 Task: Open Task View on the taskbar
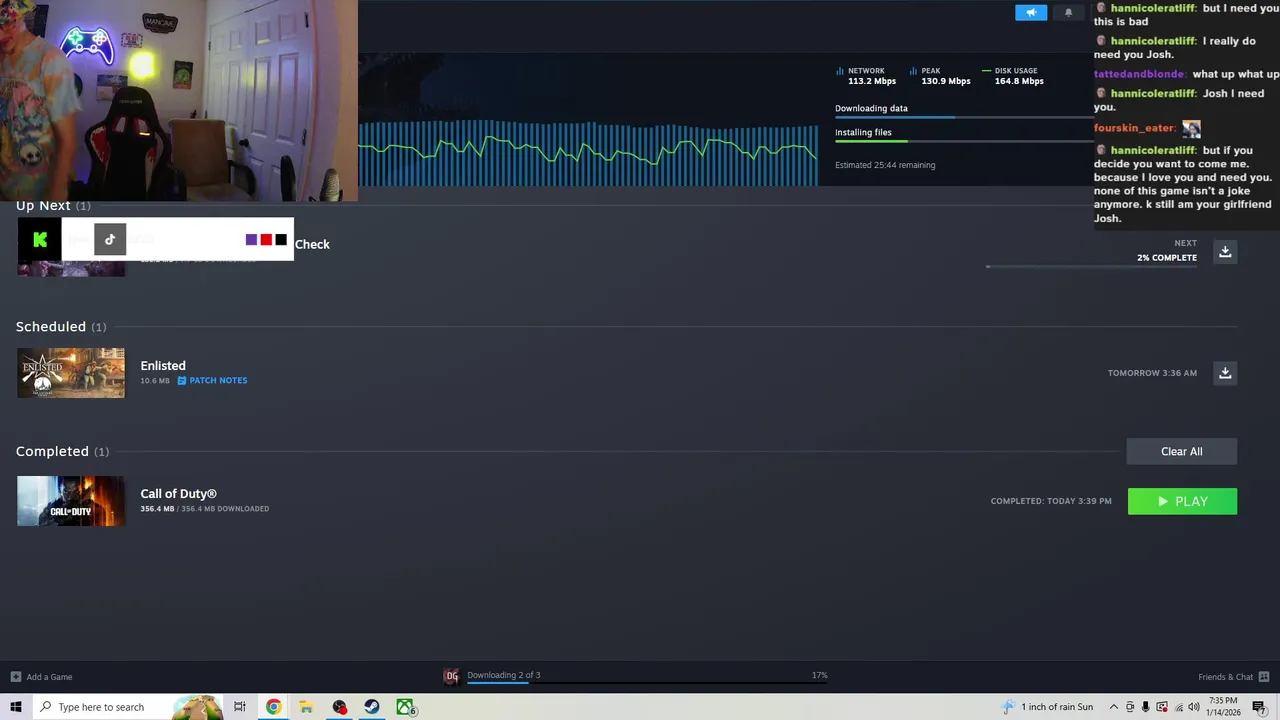240,707
